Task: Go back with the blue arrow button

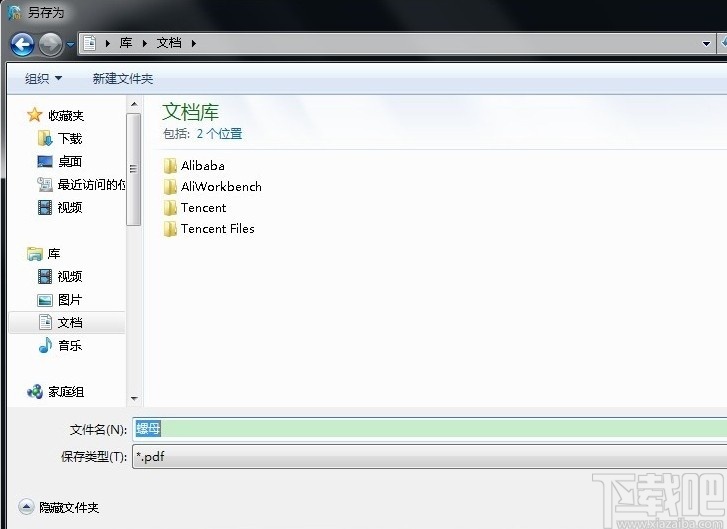Action: pyautogui.click(x=22, y=45)
